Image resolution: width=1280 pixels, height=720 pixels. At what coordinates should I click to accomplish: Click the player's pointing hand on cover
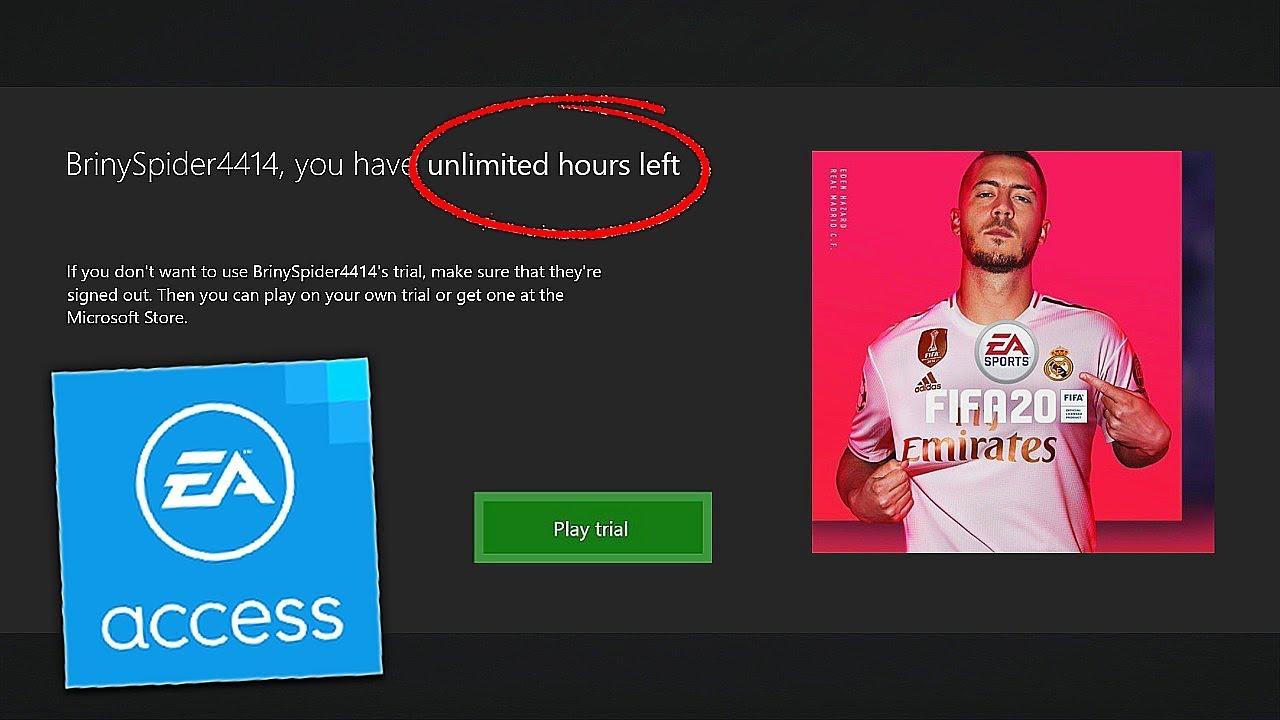pyautogui.click(x=1113, y=397)
